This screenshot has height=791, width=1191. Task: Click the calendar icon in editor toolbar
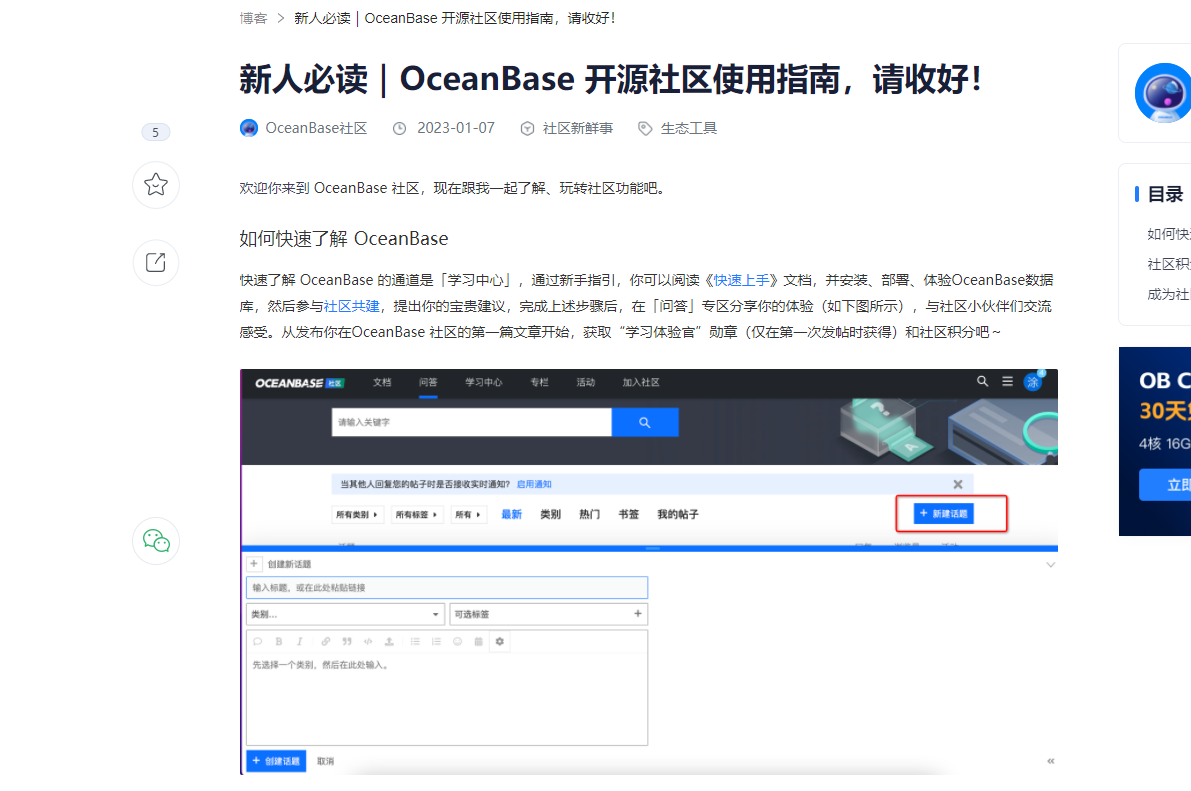coord(479,642)
